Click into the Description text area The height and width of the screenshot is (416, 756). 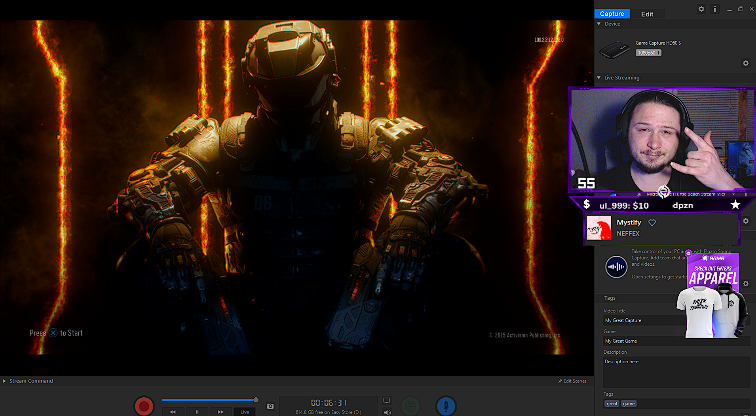(x=676, y=372)
